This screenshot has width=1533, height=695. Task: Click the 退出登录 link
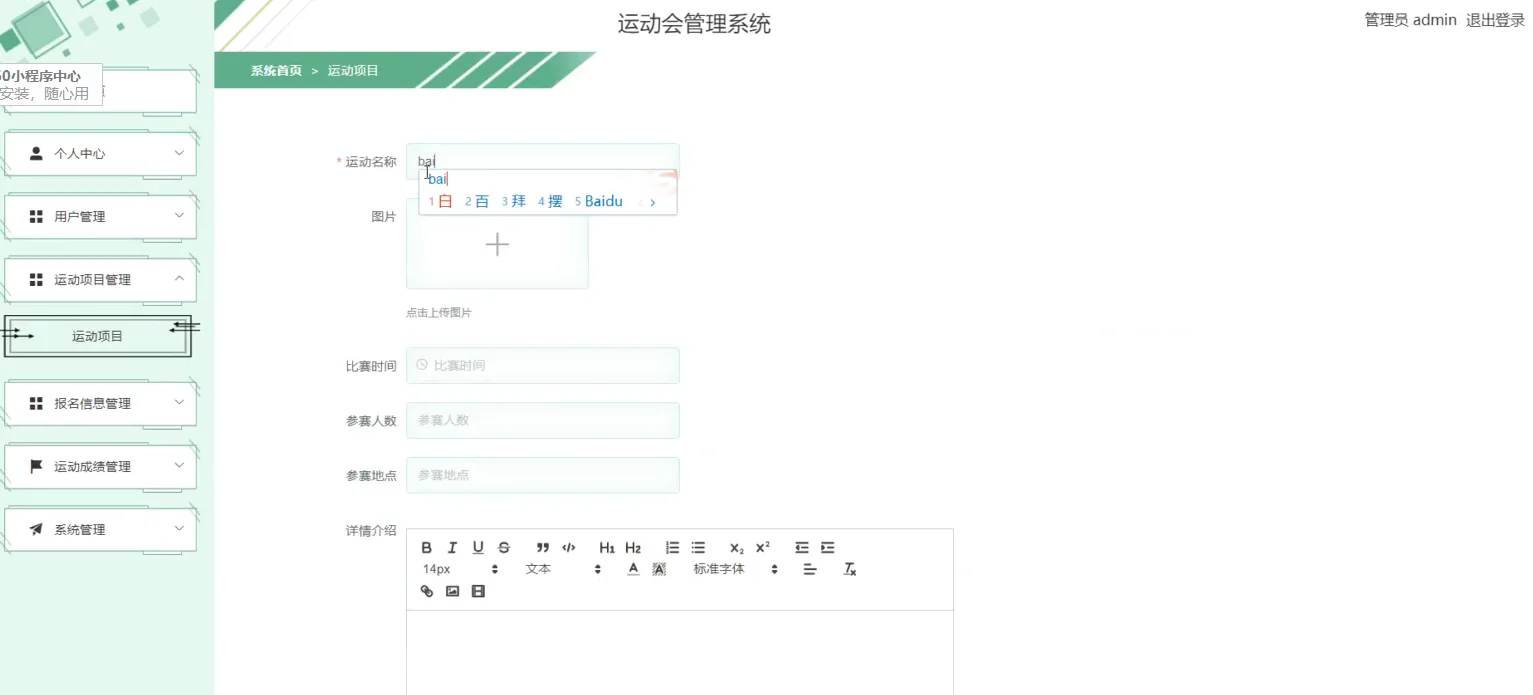(x=1494, y=19)
